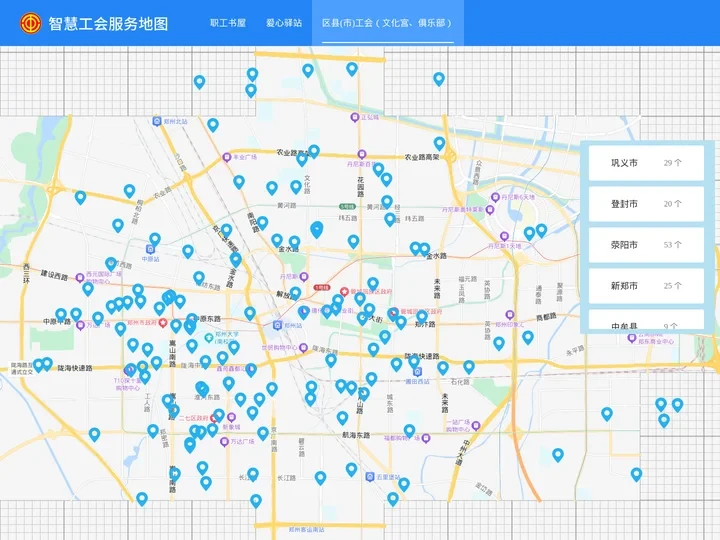Click the 西三环 road label
The height and width of the screenshot is (540, 720).
point(26,273)
